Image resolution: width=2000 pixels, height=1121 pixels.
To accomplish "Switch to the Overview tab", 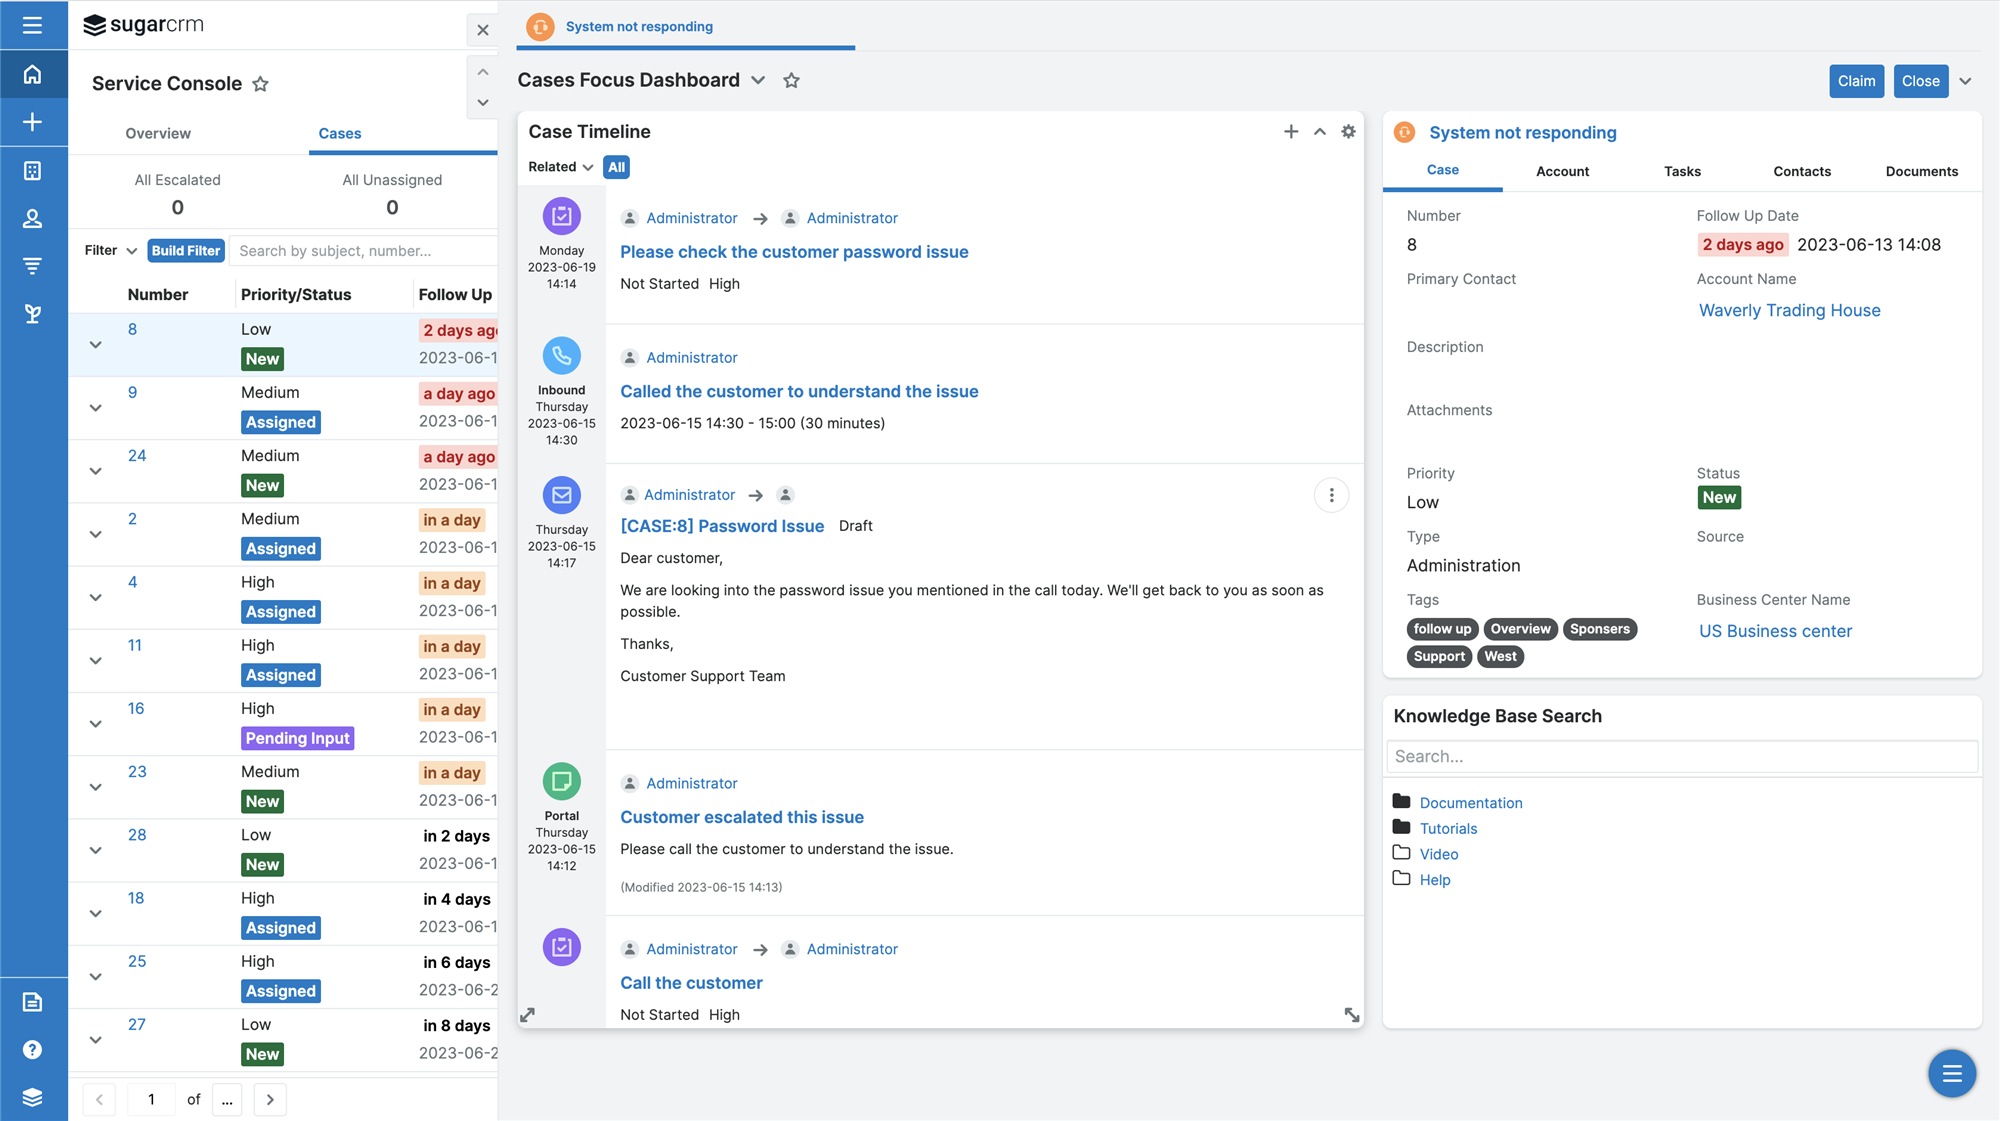I will [x=158, y=133].
